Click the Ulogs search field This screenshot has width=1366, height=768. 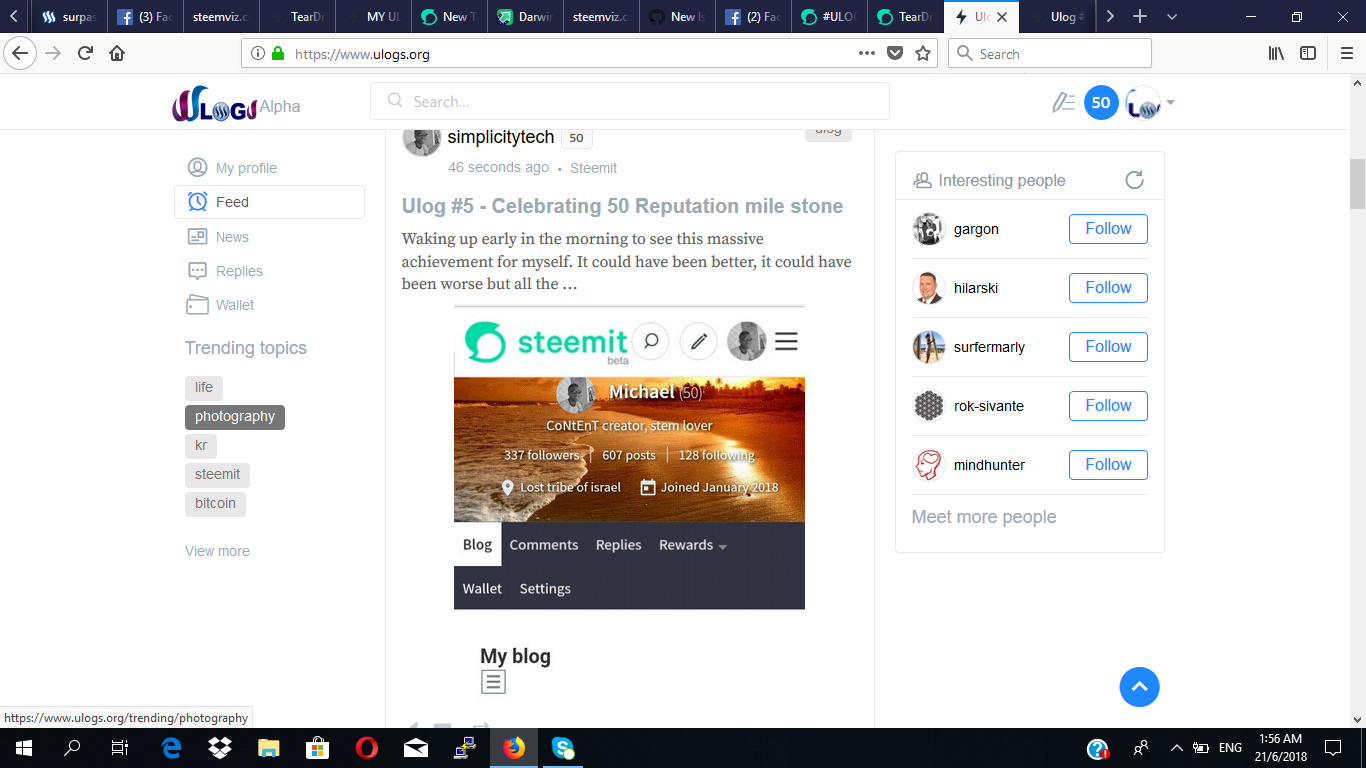pos(630,101)
